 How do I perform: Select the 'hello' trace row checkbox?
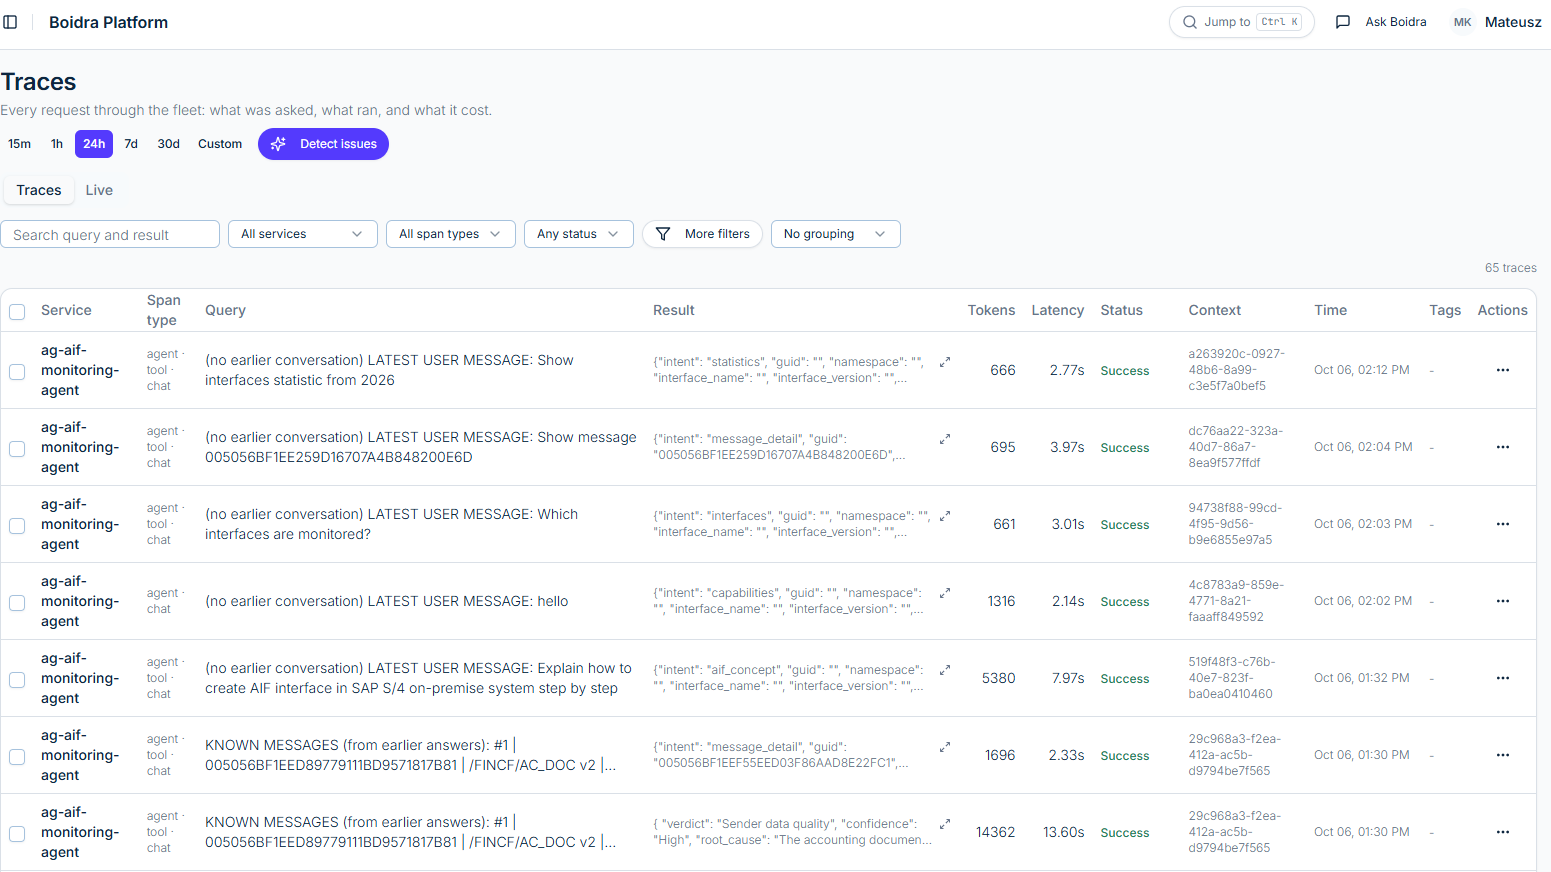(17, 603)
